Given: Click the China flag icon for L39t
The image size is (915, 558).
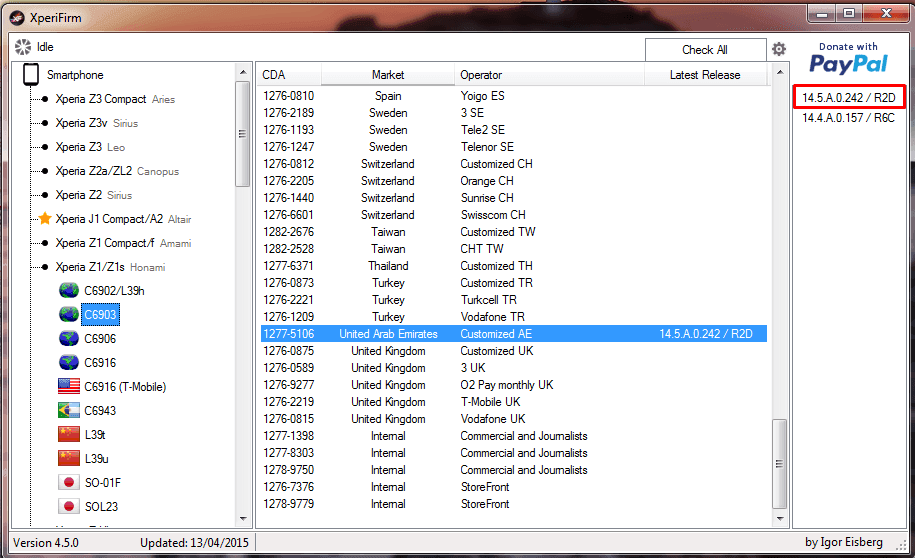Looking at the screenshot, I should click(x=69, y=434).
